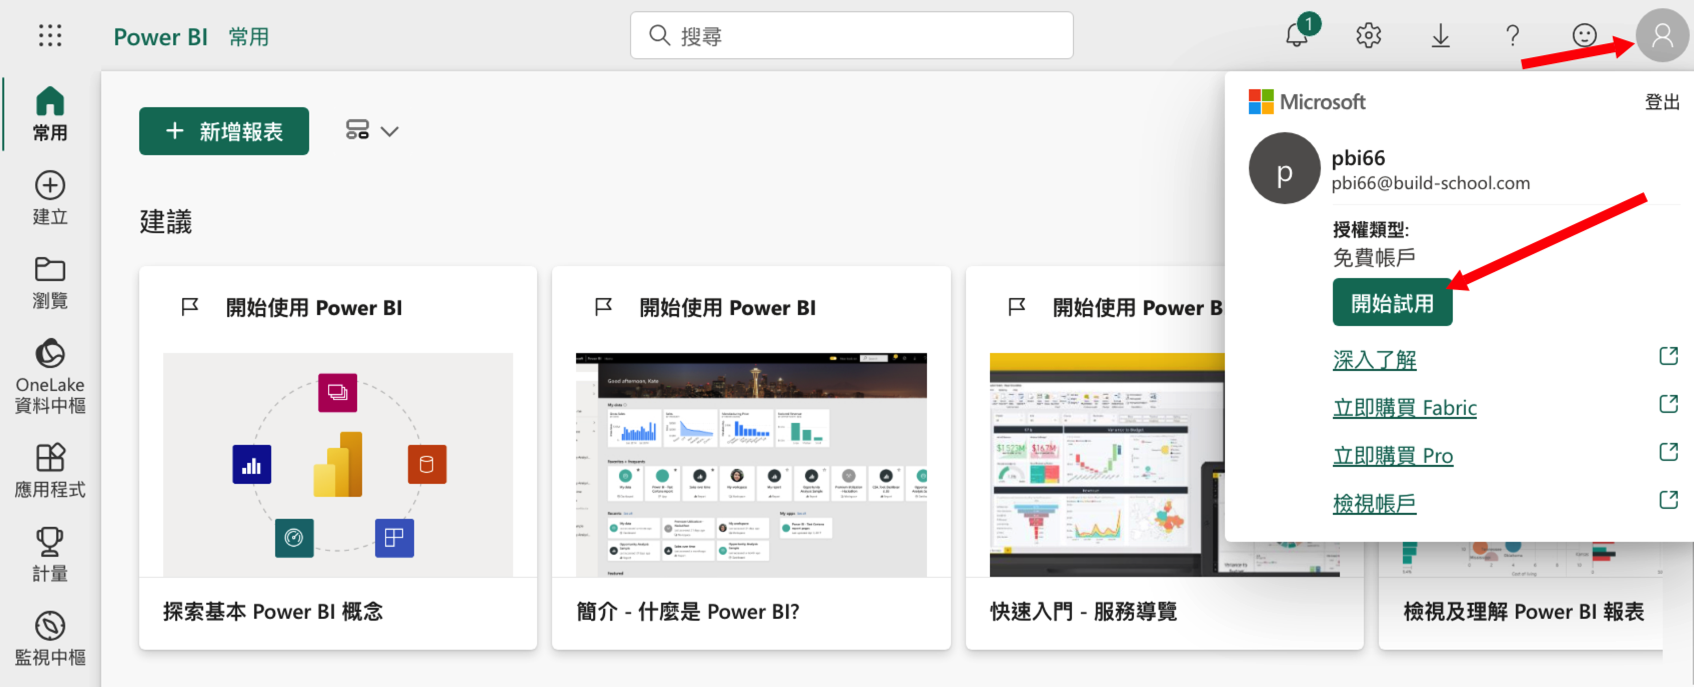Click the flag icon on third card

[1017, 307]
